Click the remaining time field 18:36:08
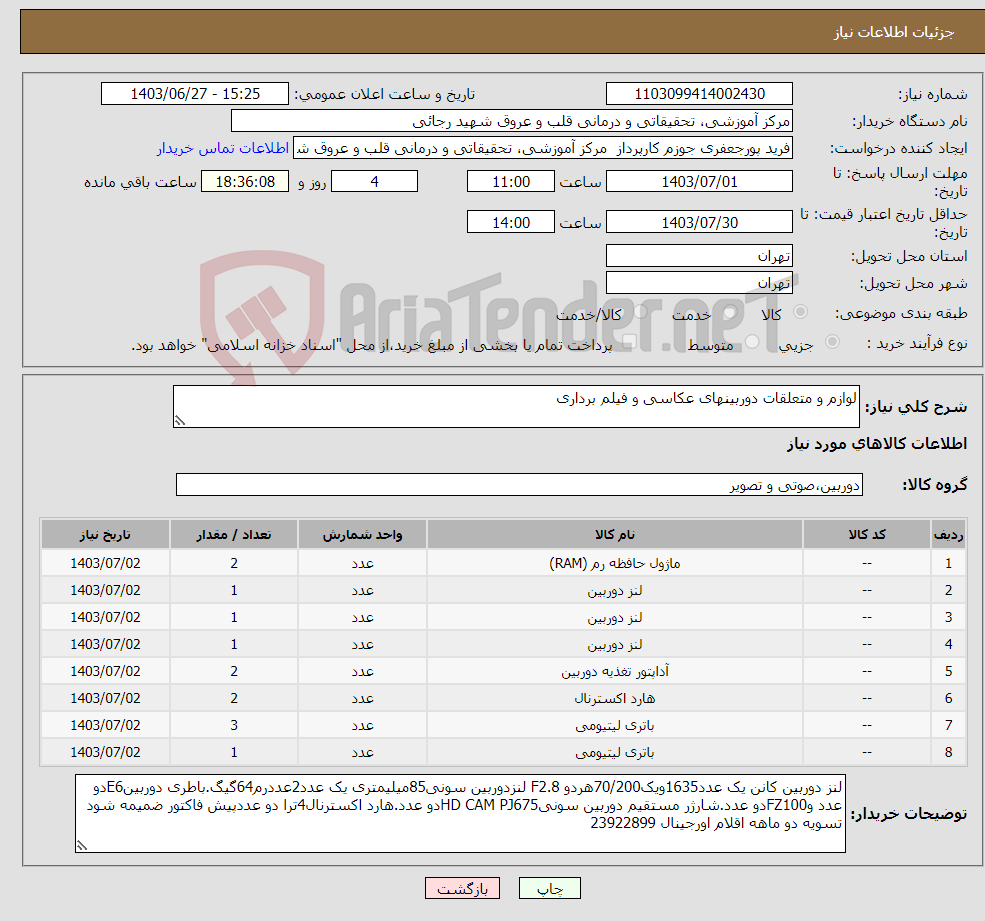This screenshot has width=985, height=921. click(245, 182)
